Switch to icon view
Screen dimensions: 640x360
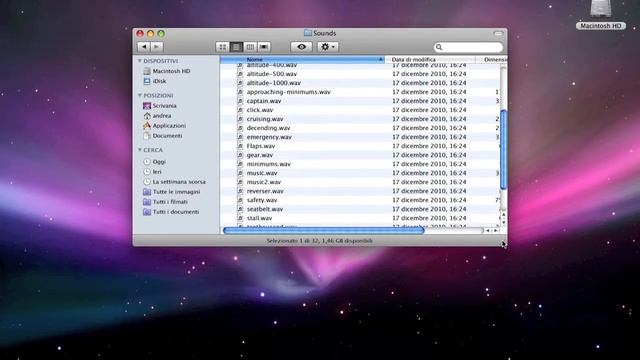coord(222,47)
